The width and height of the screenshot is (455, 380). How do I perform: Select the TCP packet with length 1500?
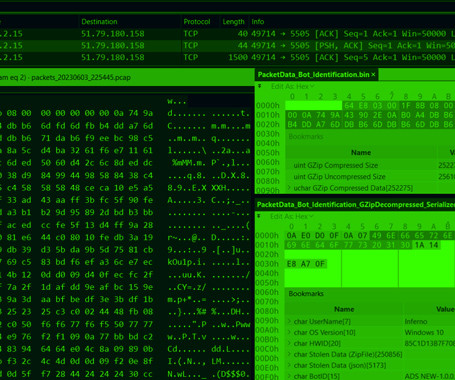tap(227, 57)
